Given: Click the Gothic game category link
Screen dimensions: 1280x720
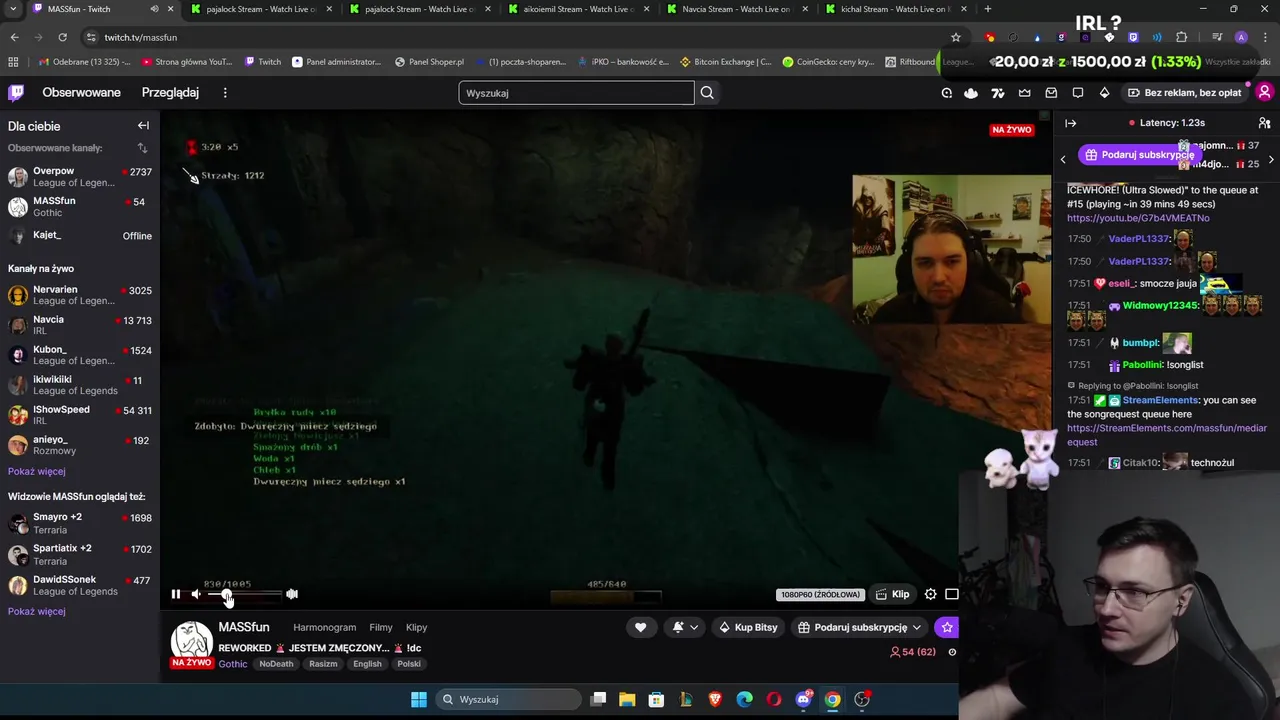Looking at the screenshot, I should point(233,664).
